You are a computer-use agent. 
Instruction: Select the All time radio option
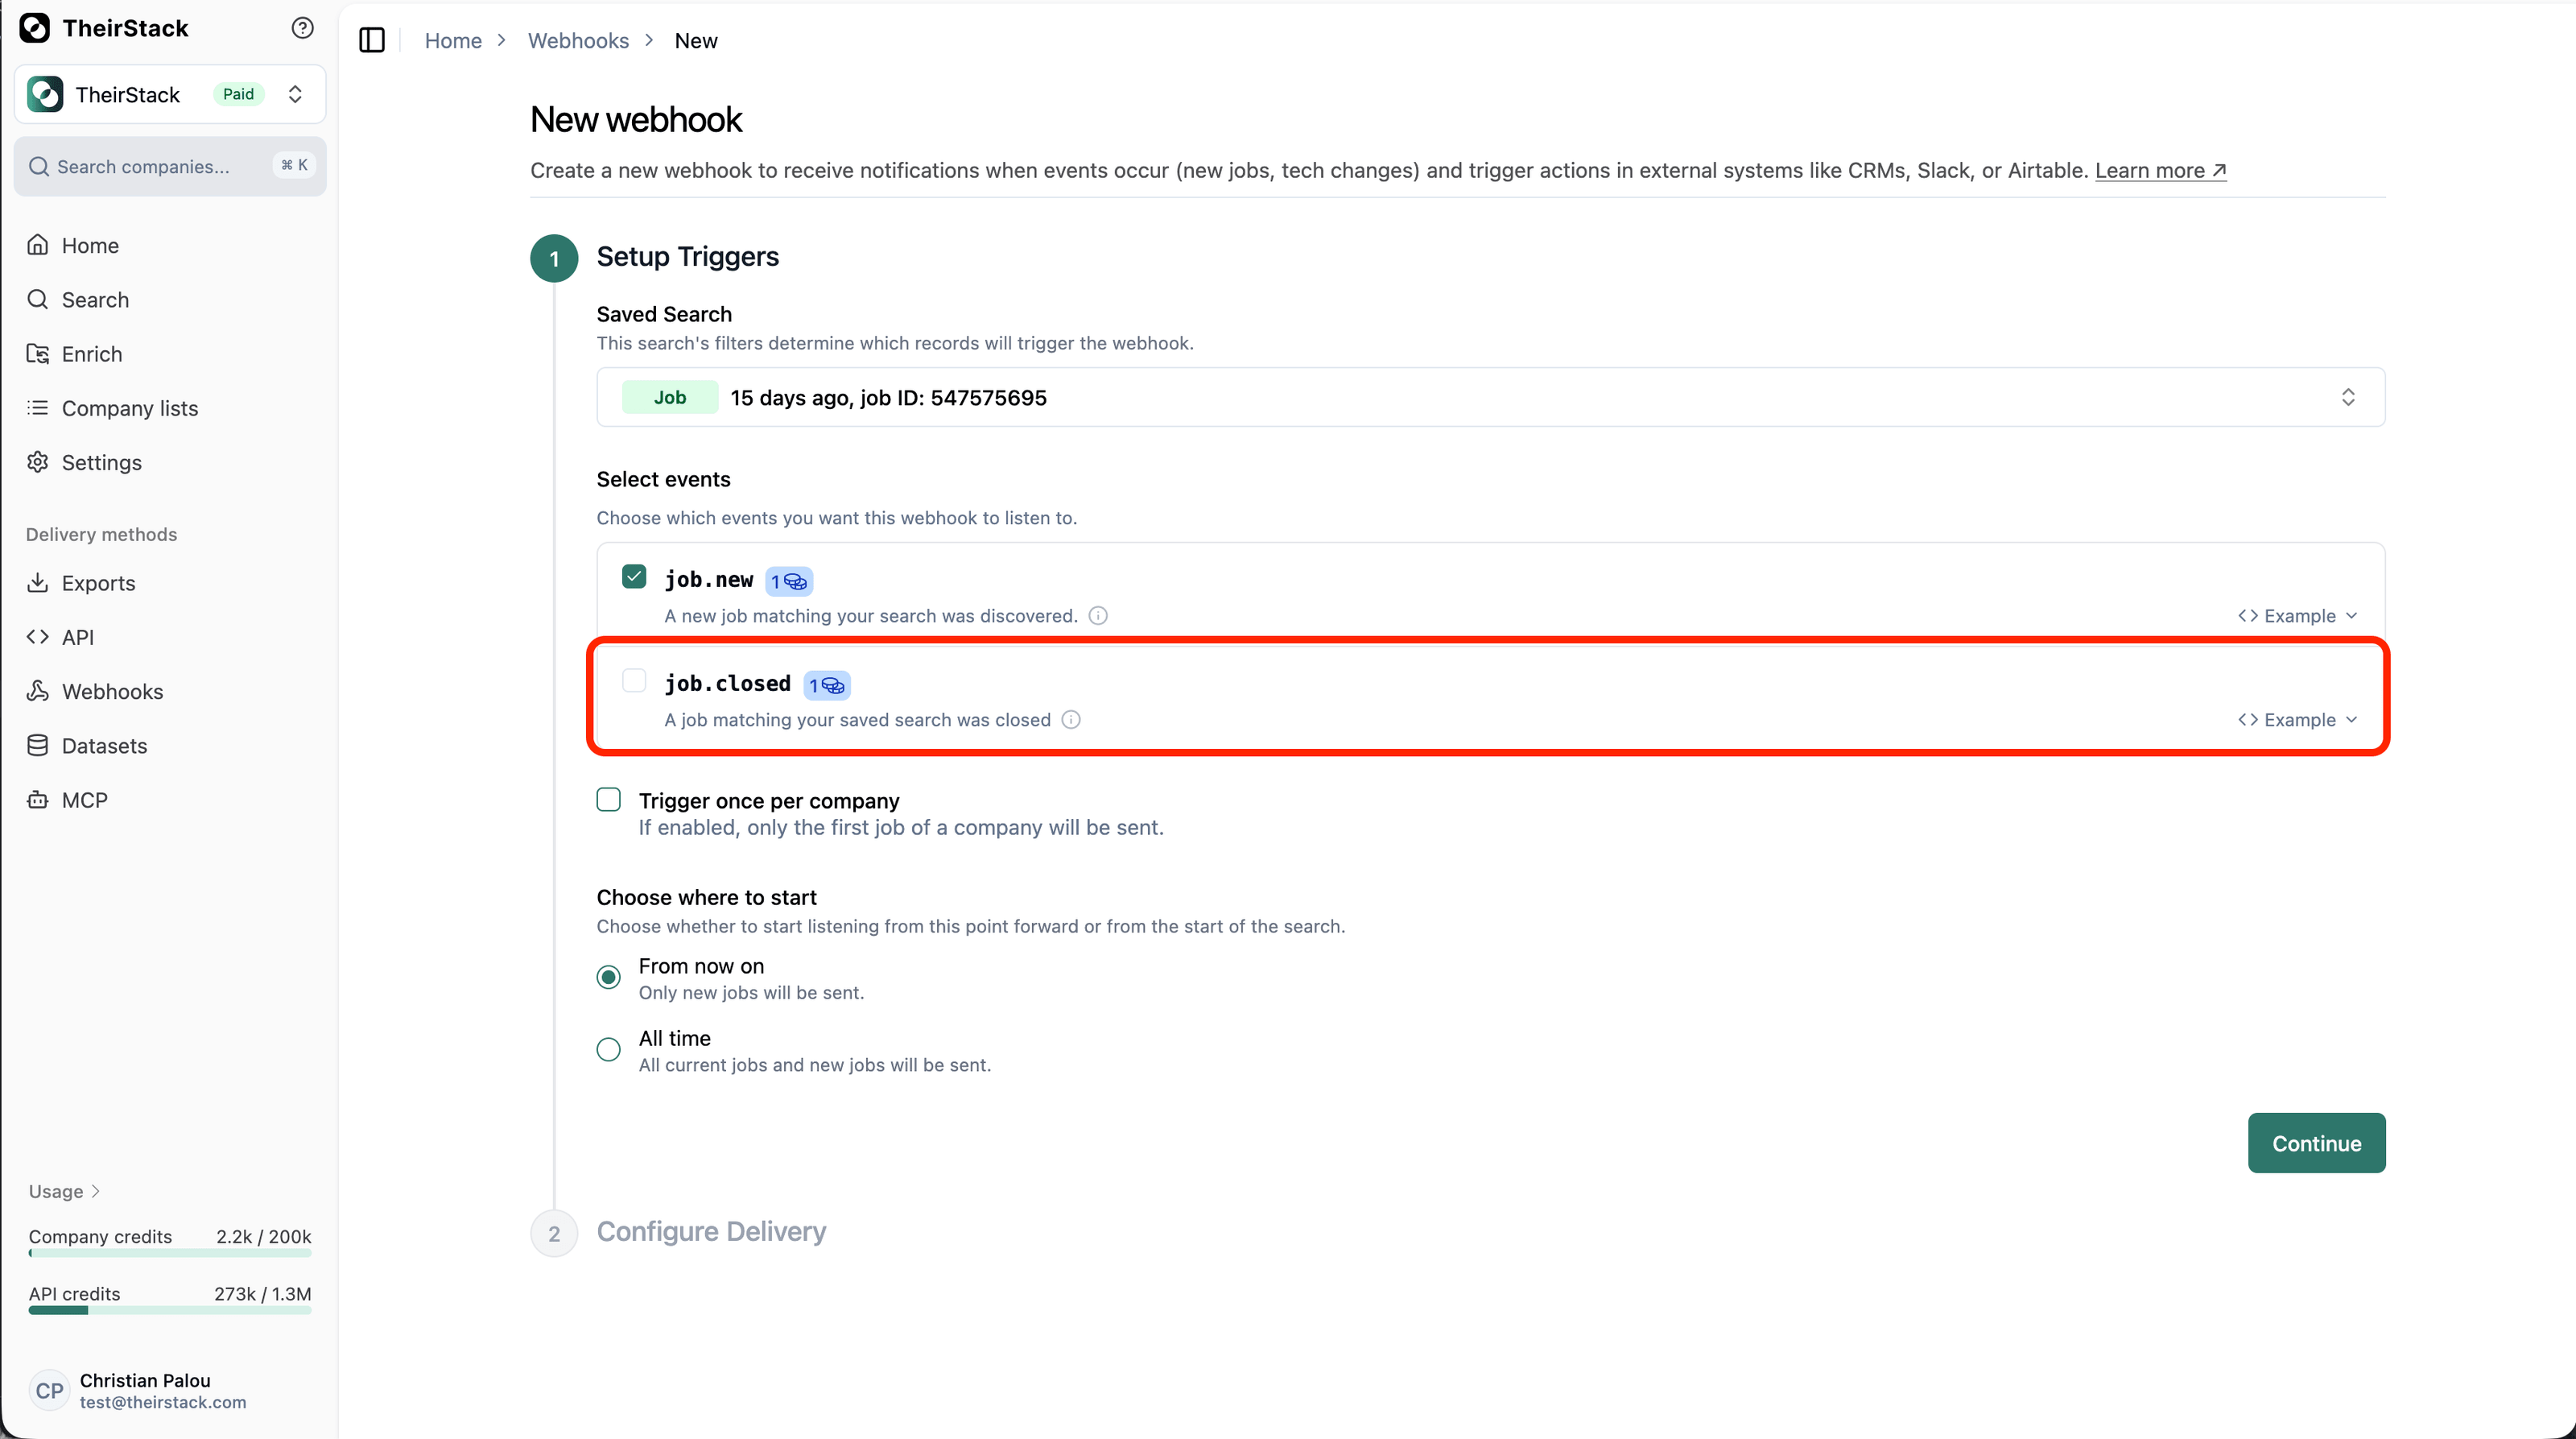(x=608, y=1049)
